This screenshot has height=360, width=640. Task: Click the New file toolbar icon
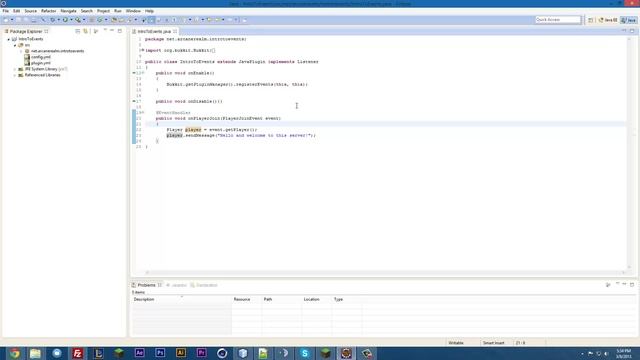coord(6,20)
